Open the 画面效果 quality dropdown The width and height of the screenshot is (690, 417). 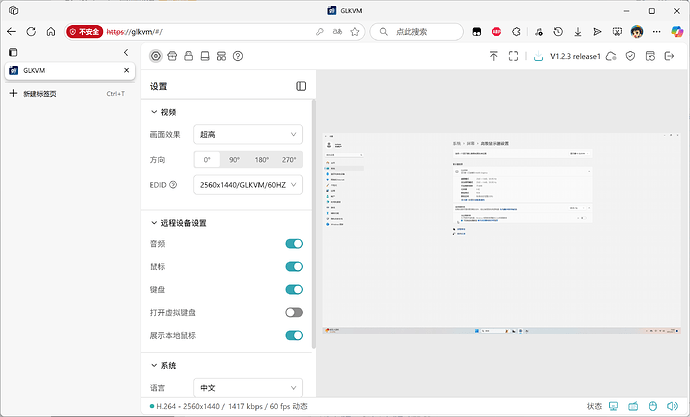coord(248,134)
